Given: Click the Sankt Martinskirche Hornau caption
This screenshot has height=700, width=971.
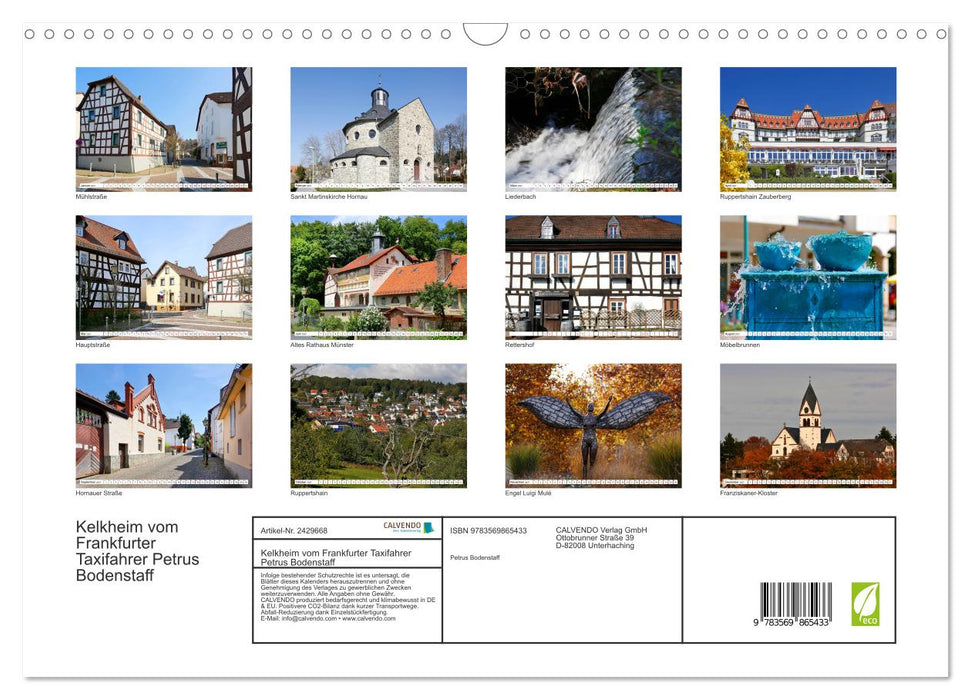Looking at the screenshot, I should coord(329,197).
